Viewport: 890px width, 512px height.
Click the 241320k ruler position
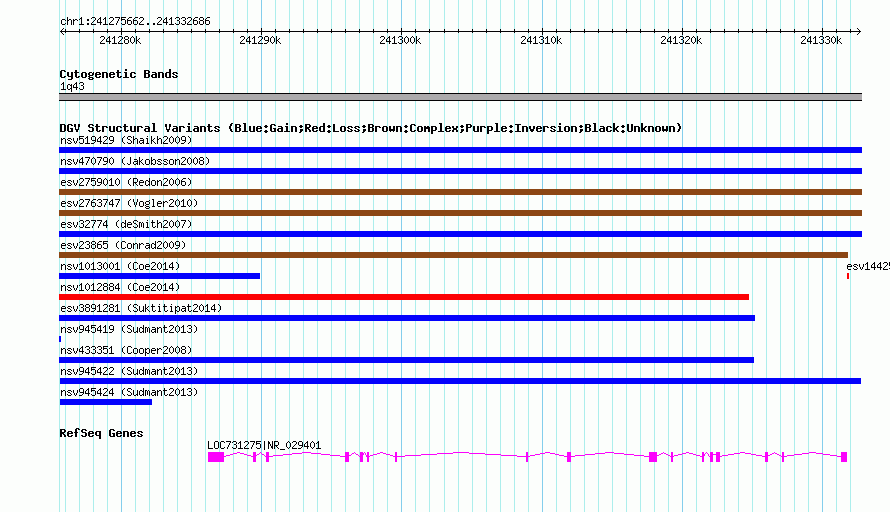(x=681, y=40)
